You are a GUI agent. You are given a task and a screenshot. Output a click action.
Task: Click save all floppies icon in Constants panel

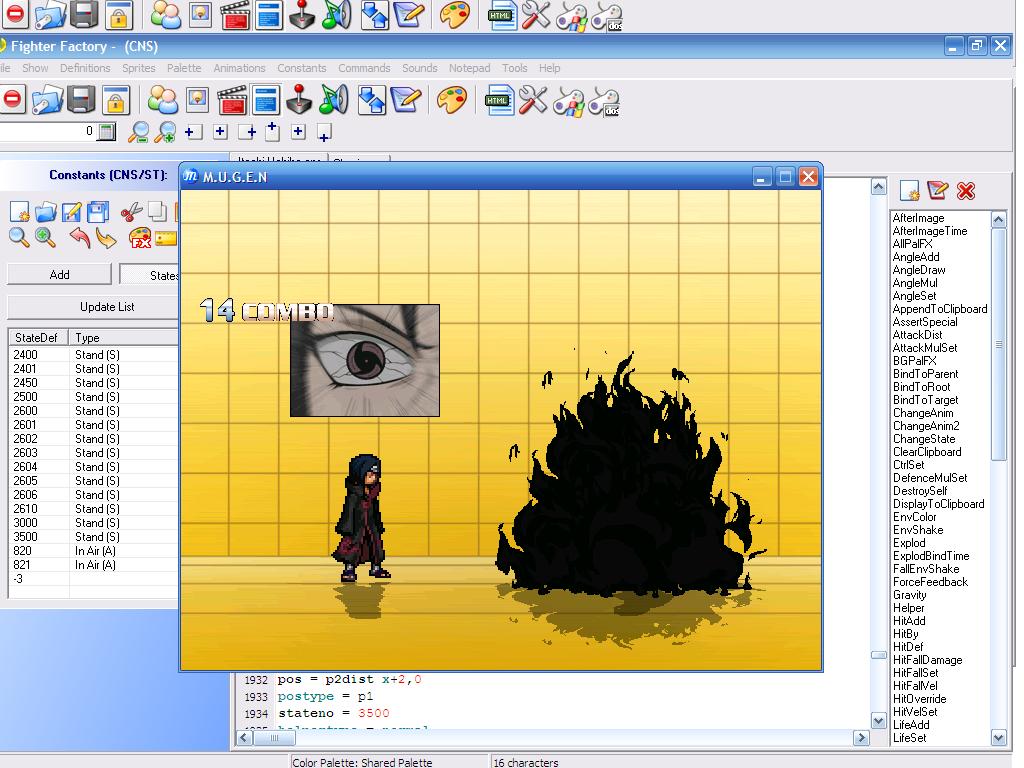(97, 212)
